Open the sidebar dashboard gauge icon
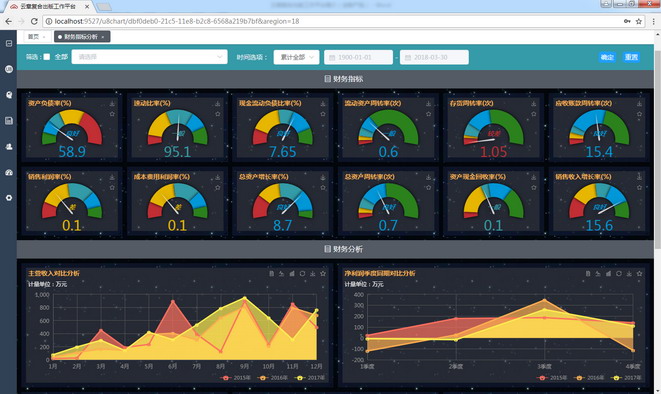This screenshot has height=394, width=661. (x=9, y=172)
